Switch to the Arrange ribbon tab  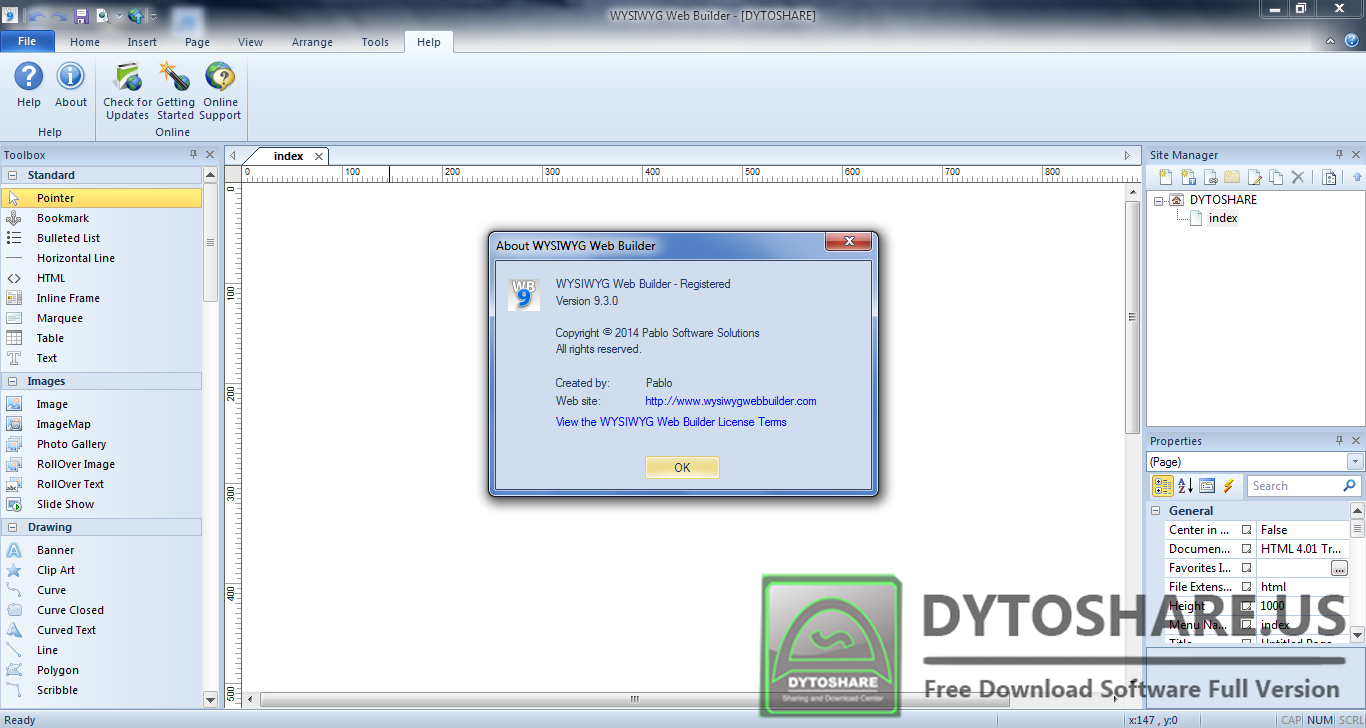click(312, 42)
